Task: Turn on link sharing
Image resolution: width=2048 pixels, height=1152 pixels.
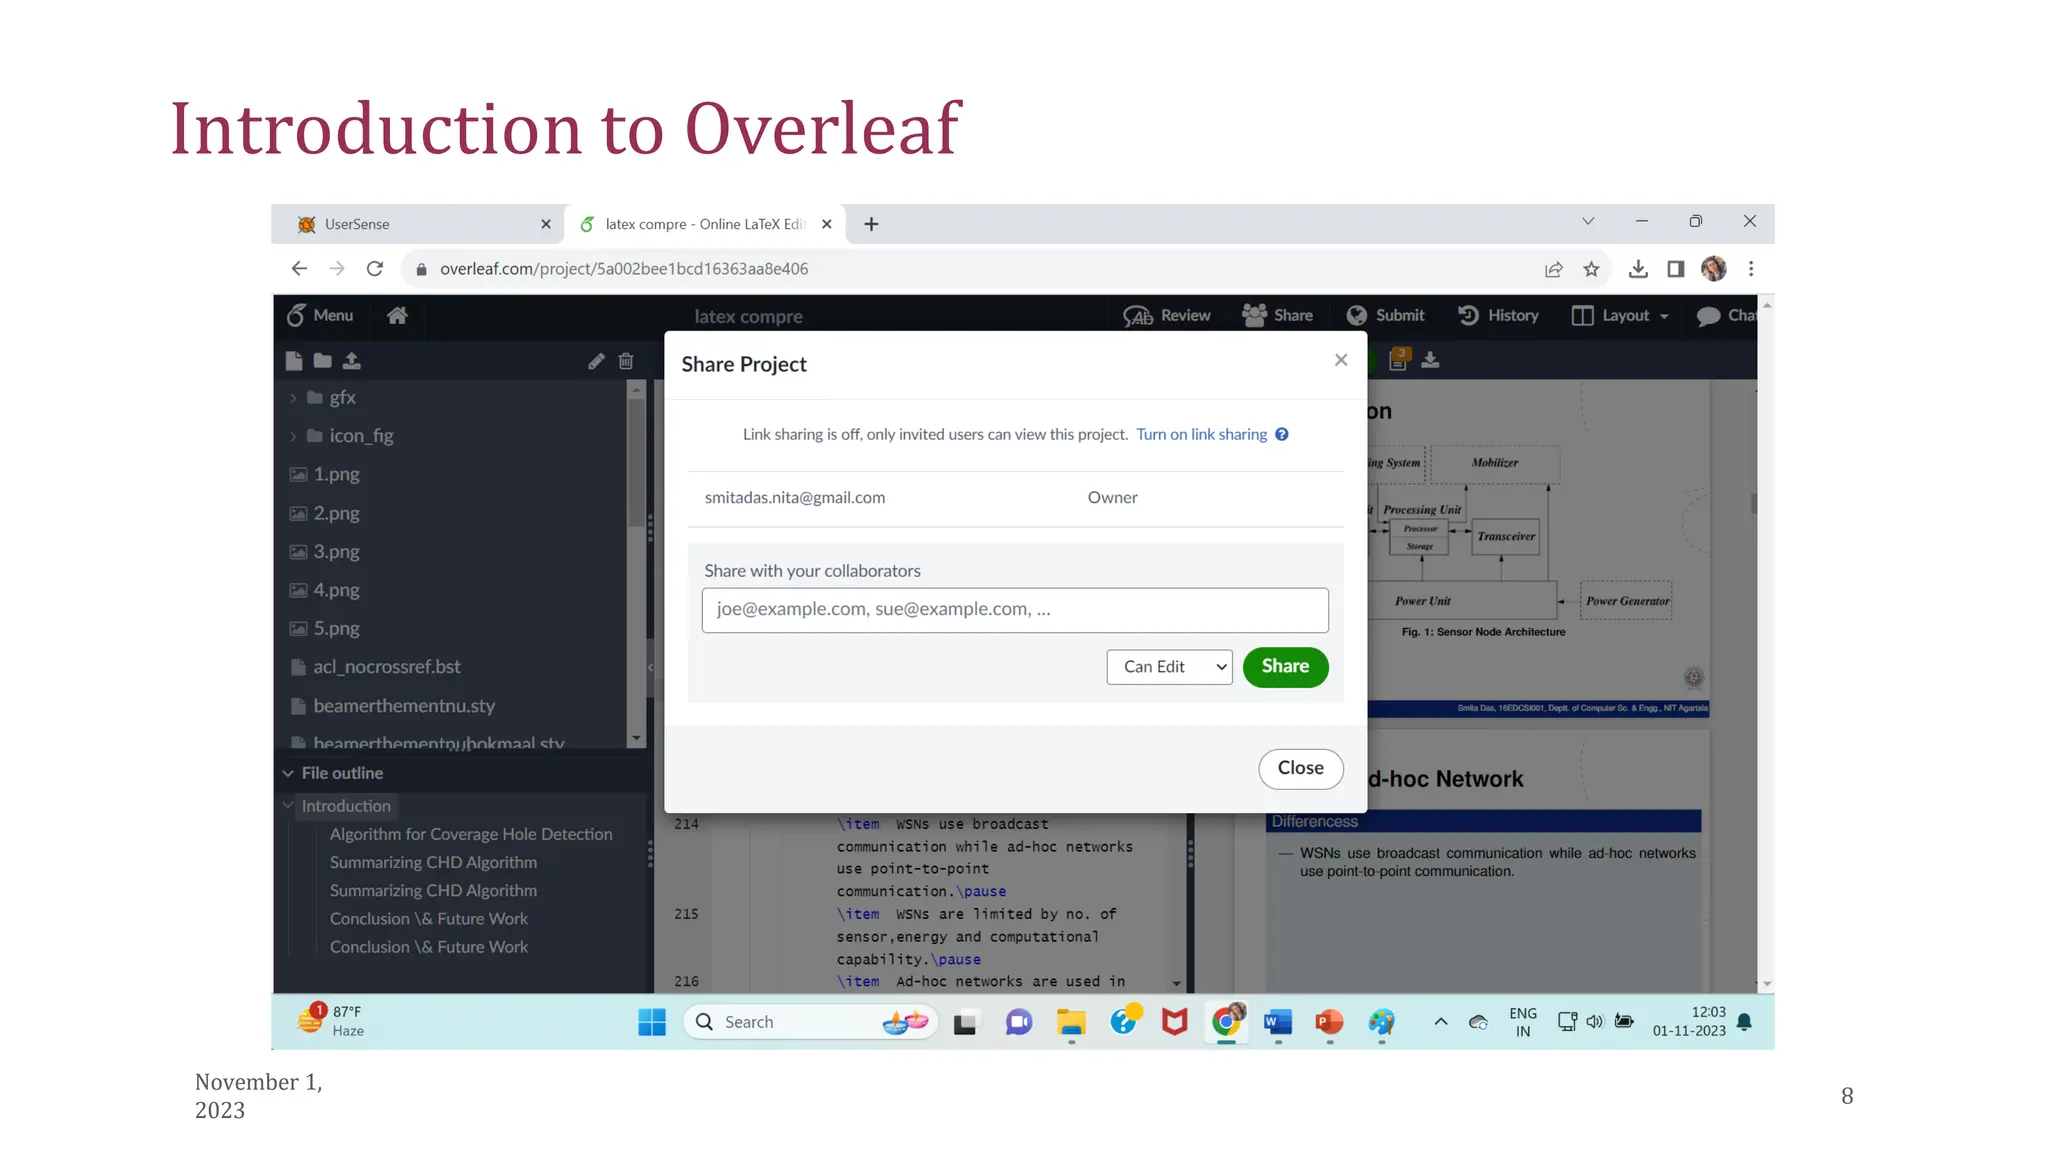Action: point(1201,435)
